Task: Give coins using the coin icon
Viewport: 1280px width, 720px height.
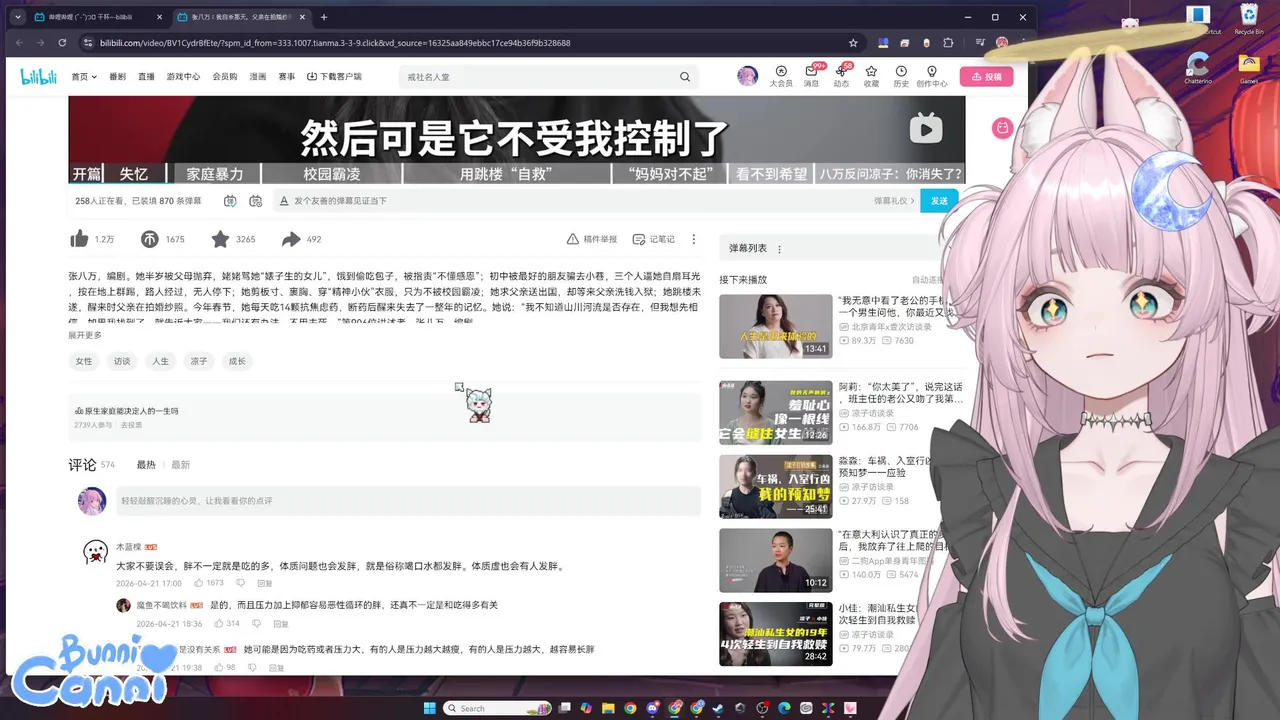Action: pyautogui.click(x=149, y=239)
